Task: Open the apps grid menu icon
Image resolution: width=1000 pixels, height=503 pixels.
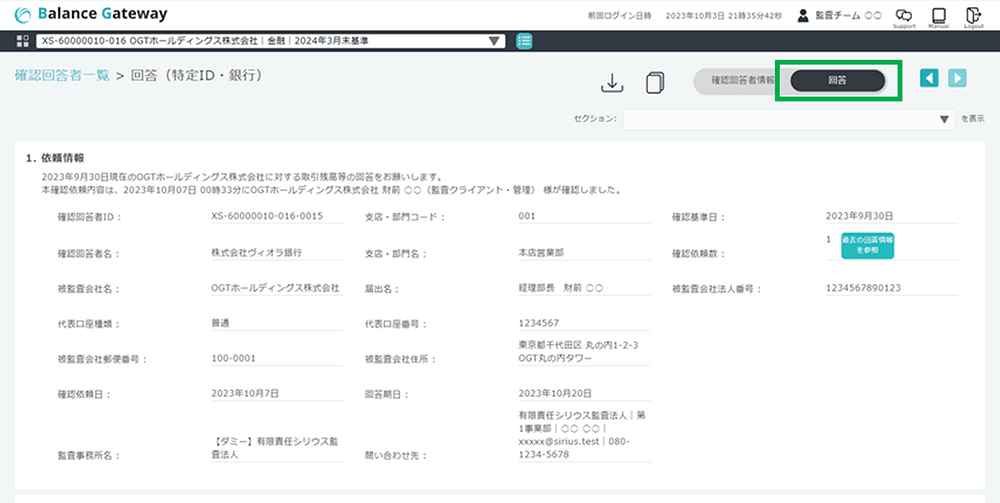Action: click(23, 41)
